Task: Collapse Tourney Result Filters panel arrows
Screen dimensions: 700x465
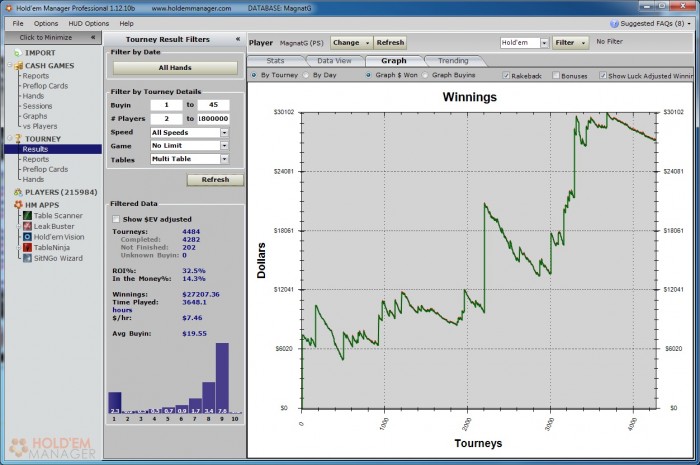Action: click(x=238, y=39)
